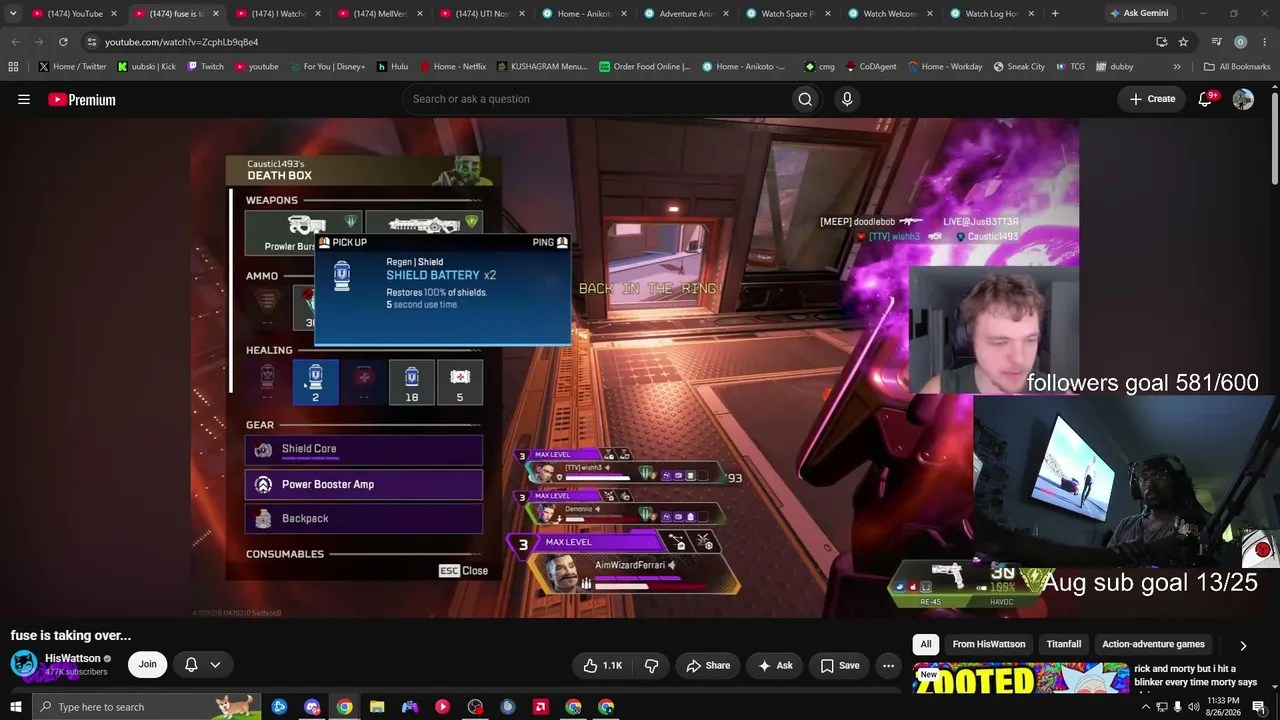
Task: Click the Share button
Action: coord(708,665)
